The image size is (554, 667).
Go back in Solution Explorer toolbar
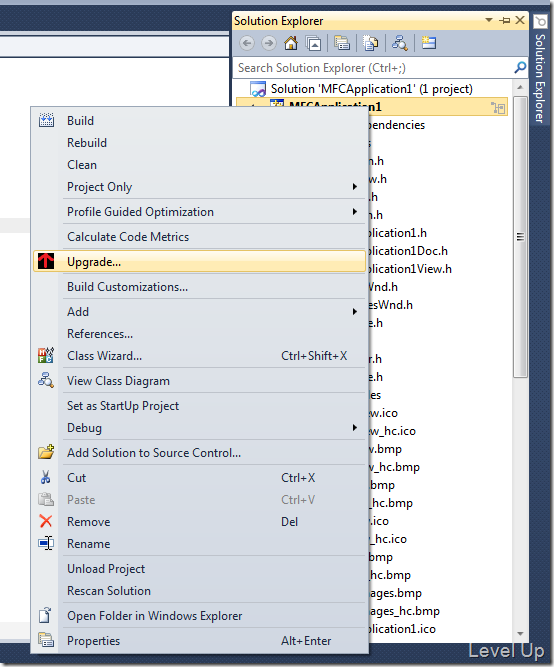coord(247,43)
